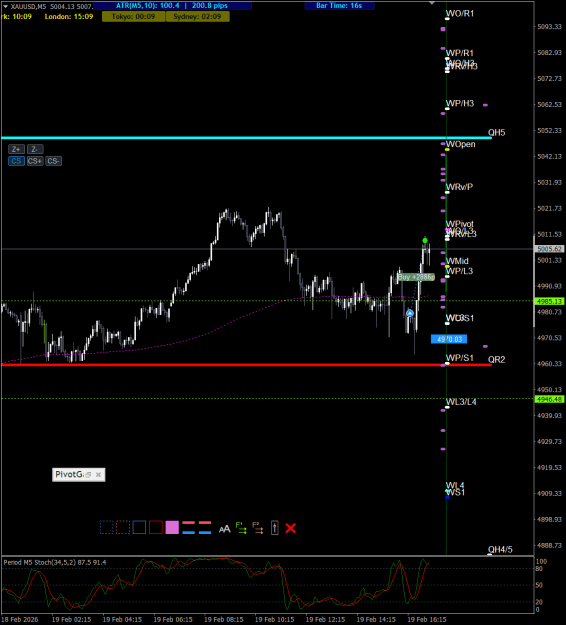Screen dimensions: 566x625
Task: Click the second red-blue double line tool
Action: click(x=205, y=527)
